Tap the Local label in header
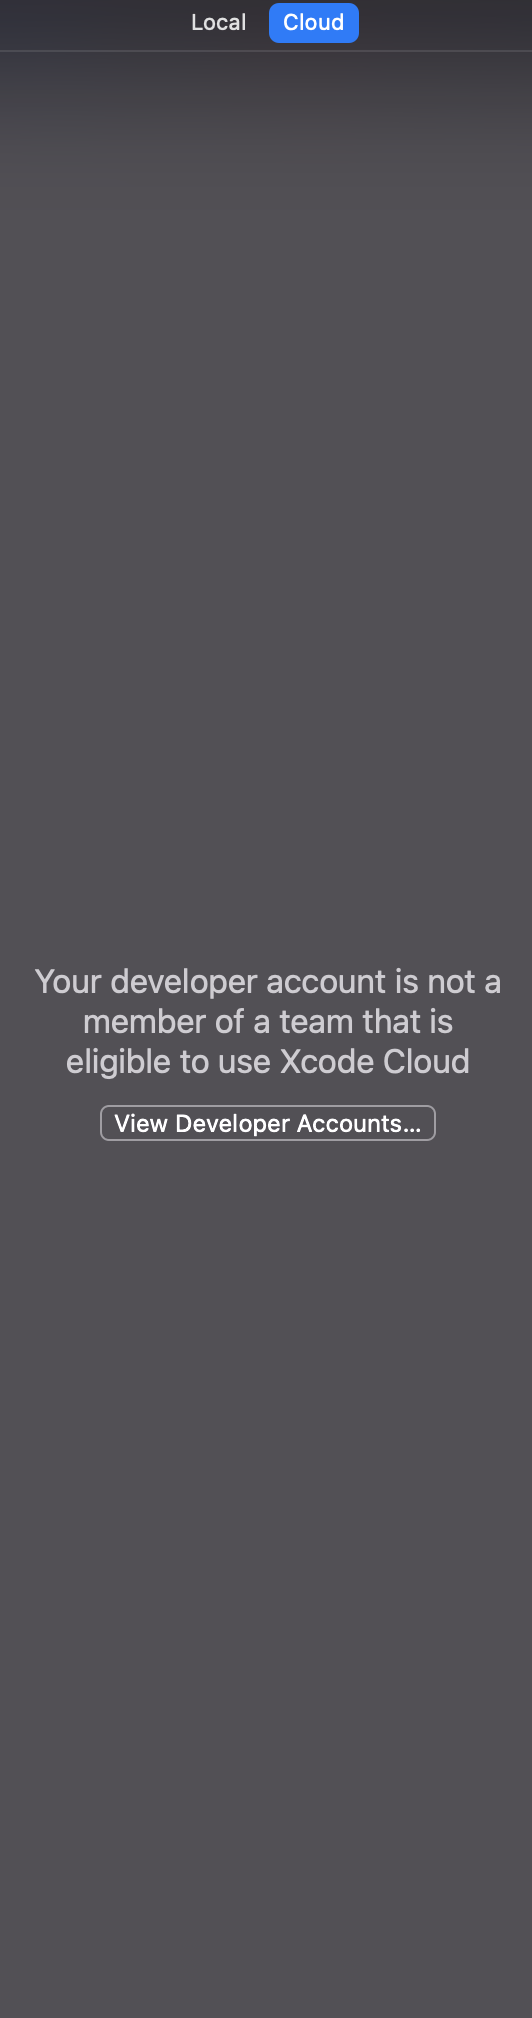The height and width of the screenshot is (2018, 532). pos(218,22)
